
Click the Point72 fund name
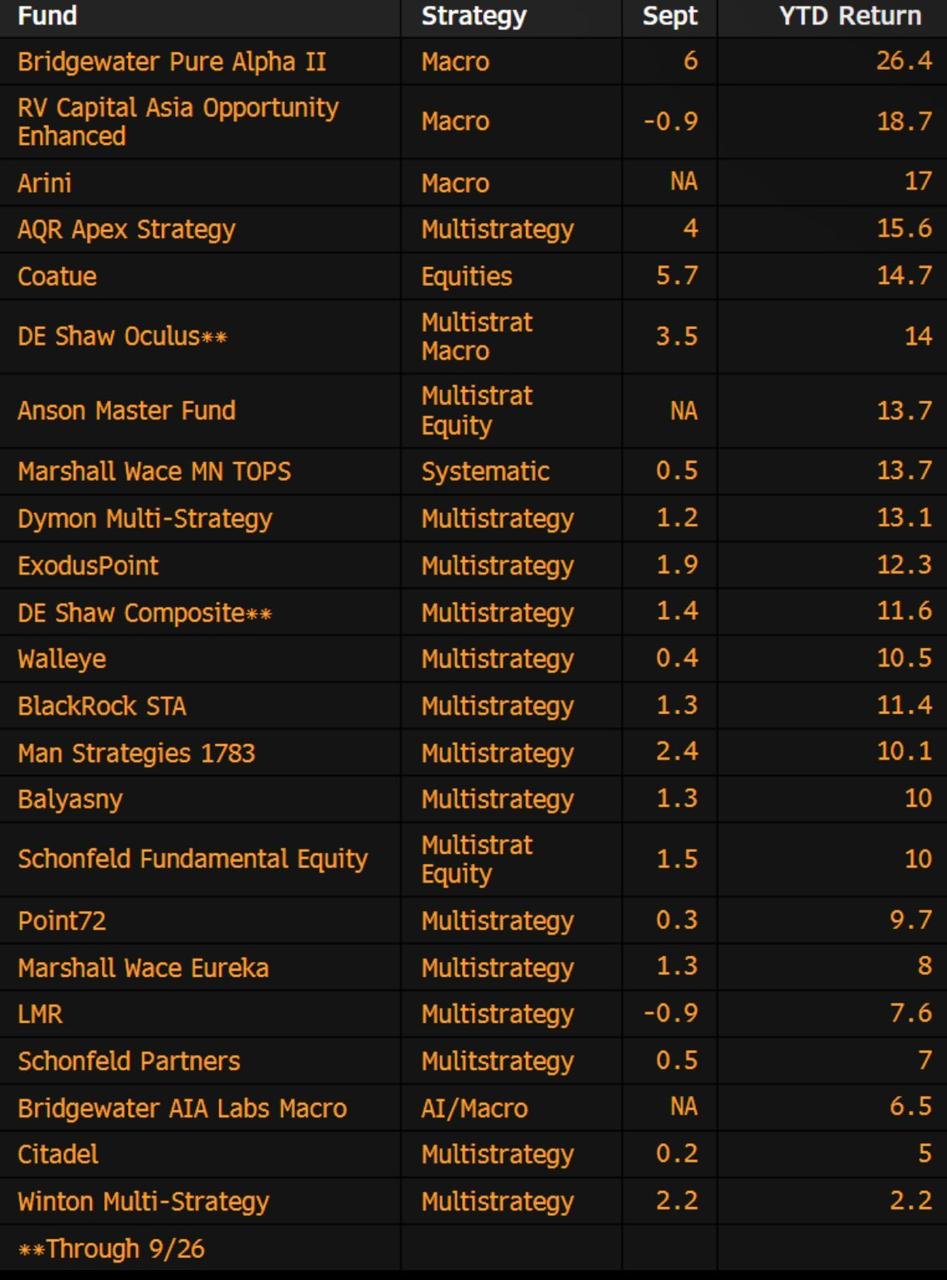pos(61,921)
